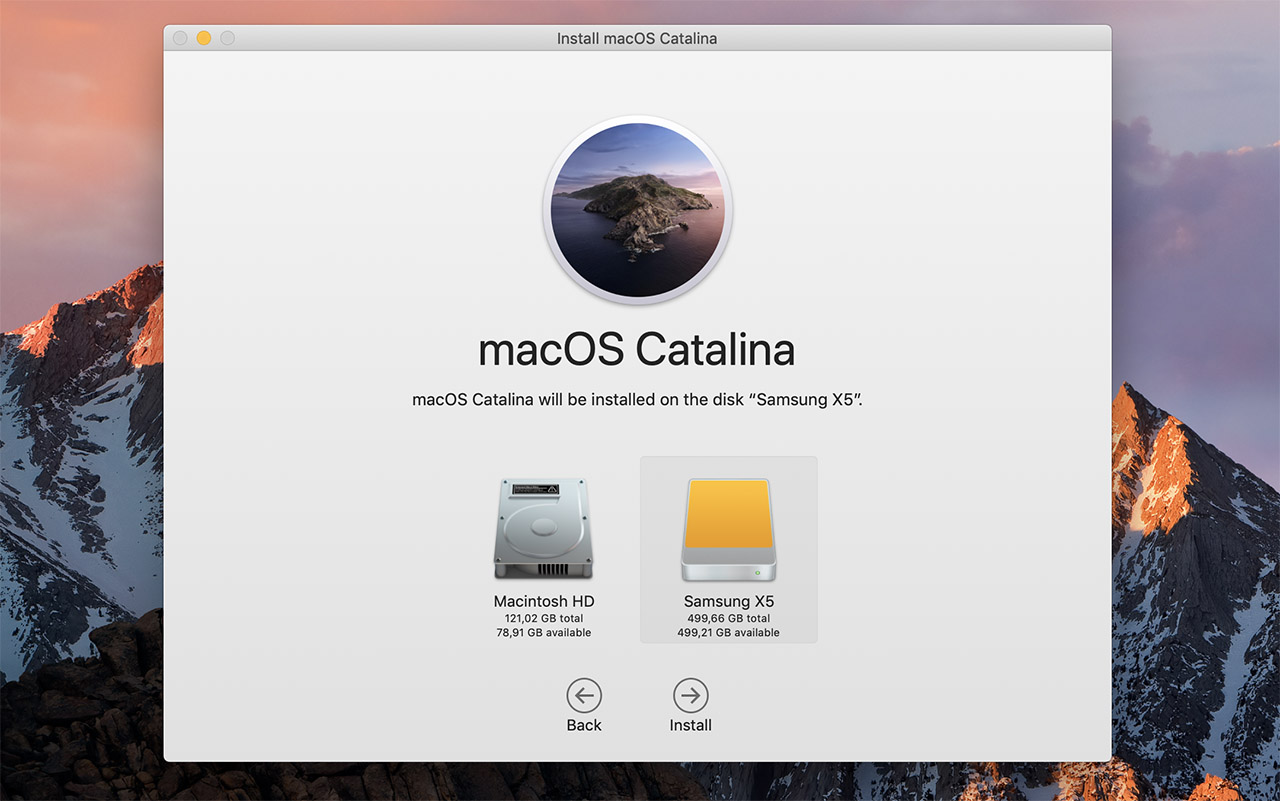Viewport: 1280px width, 801px height.
Task: Select the Samsung X5 external drive icon
Action: tap(729, 529)
